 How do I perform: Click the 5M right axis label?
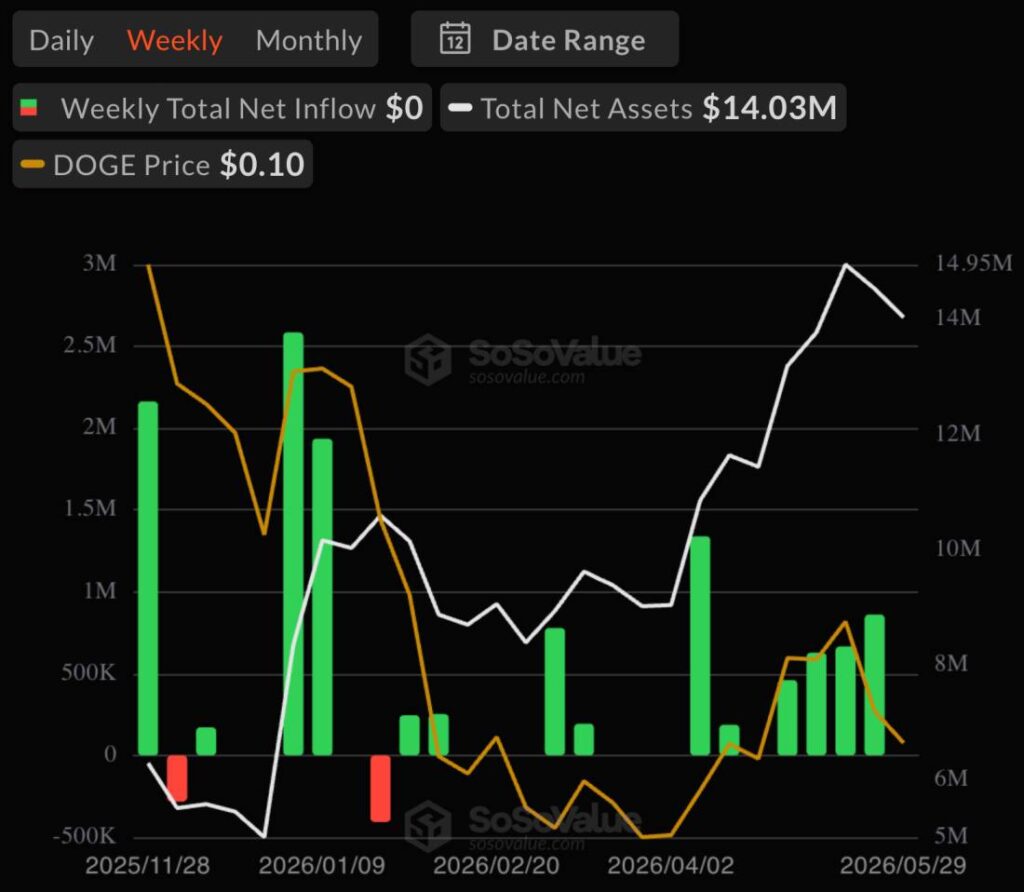coord(951,836)
